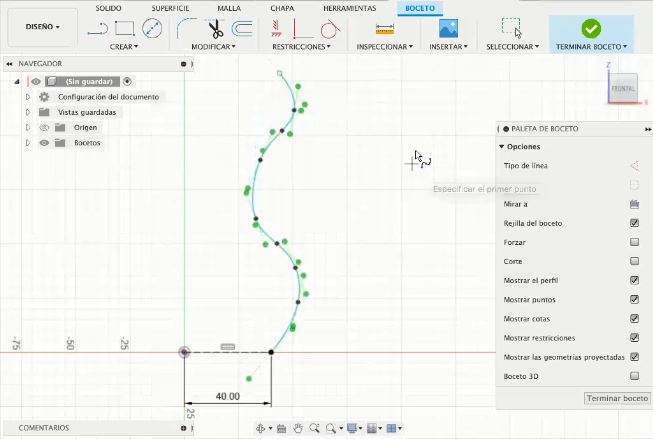Image resolution: width=653 pixels, height=439 pixels.
Task: Click Configuración del documento gear icon
Action: [x=44, y=97]
